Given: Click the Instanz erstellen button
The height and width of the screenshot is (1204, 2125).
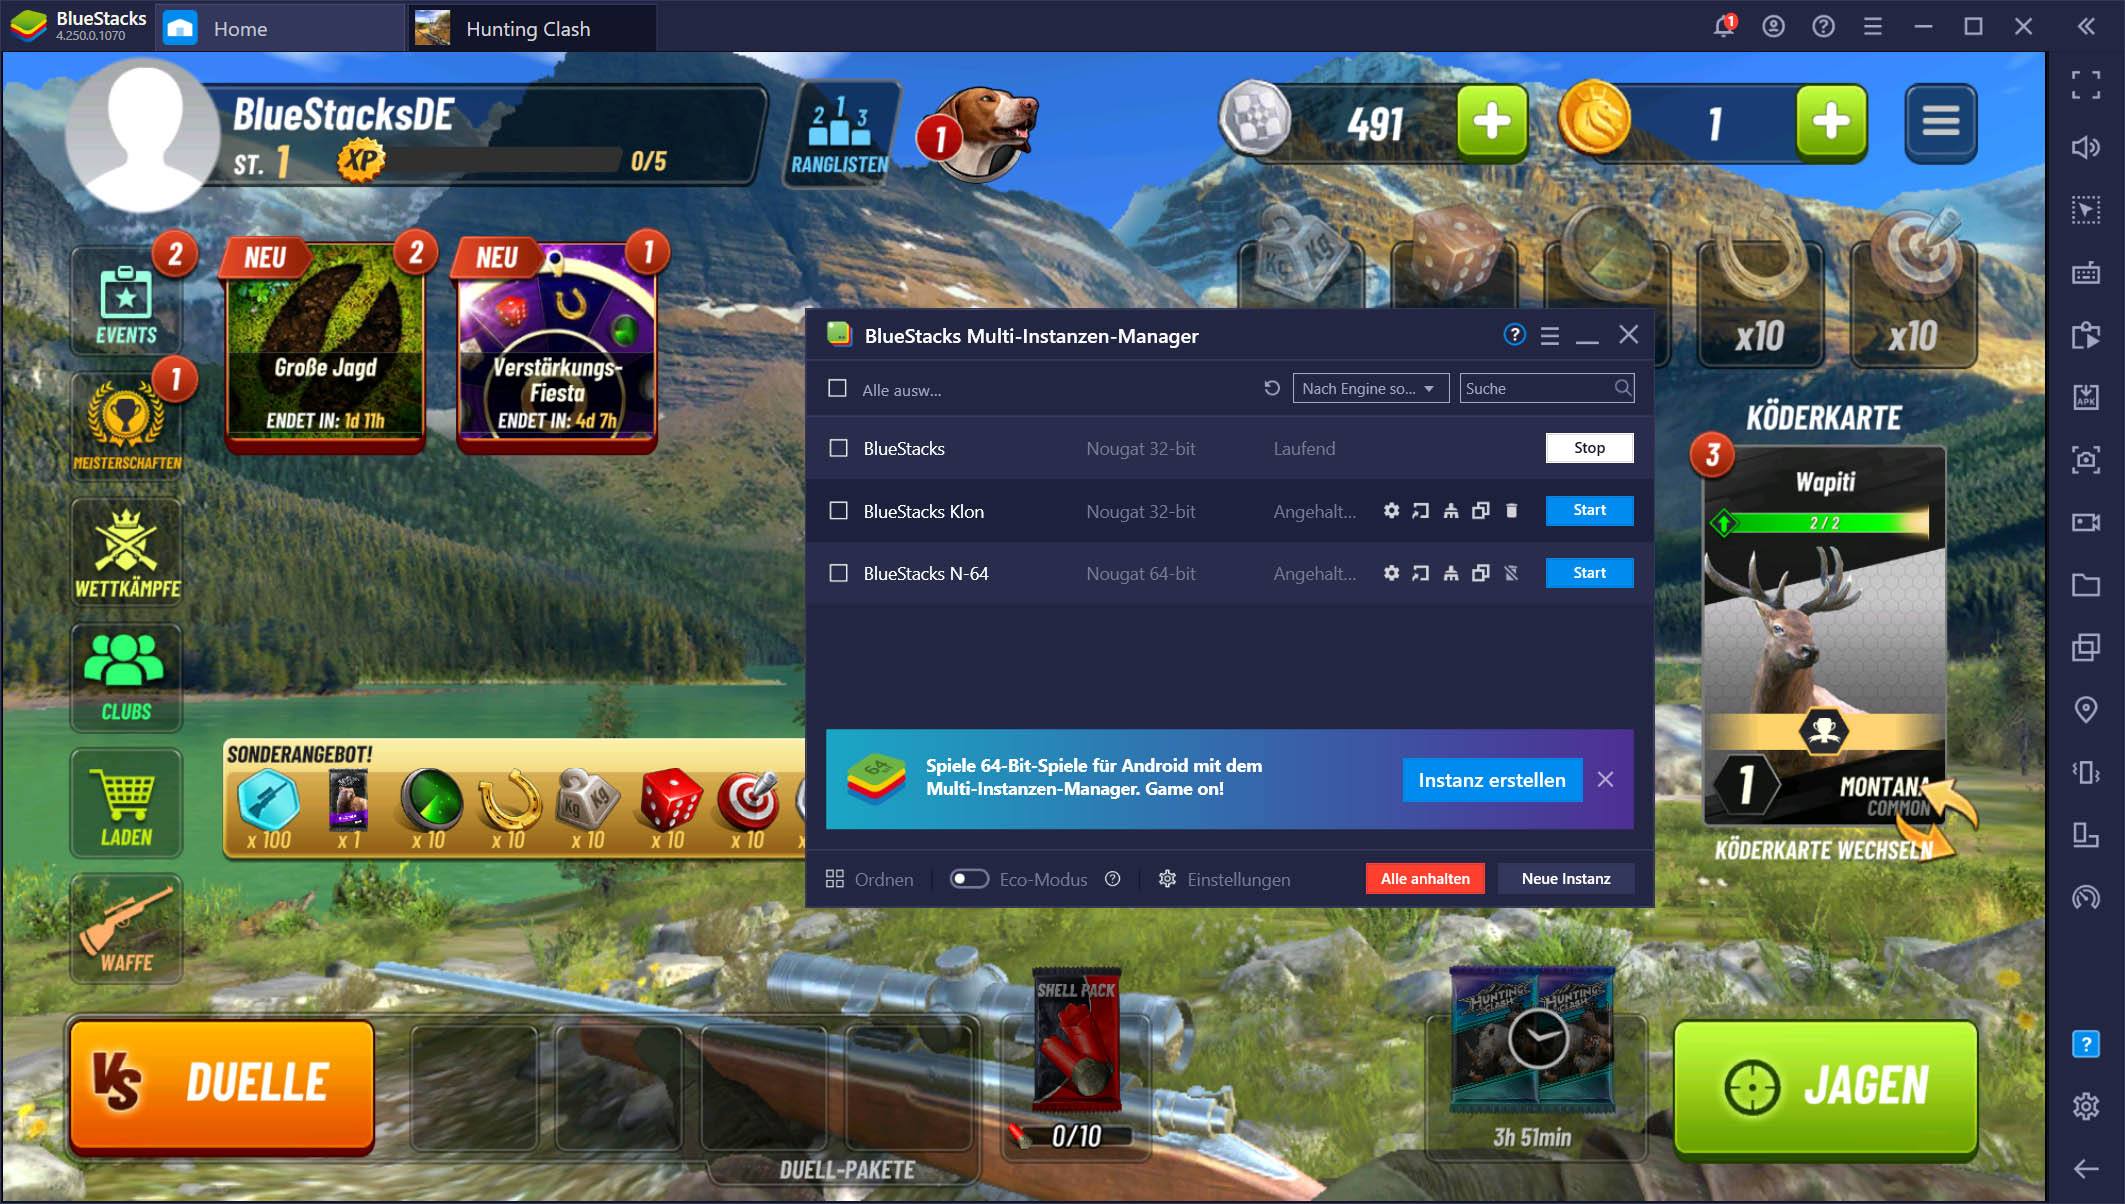Looking at the screenshot, I should coord(1490,778).
